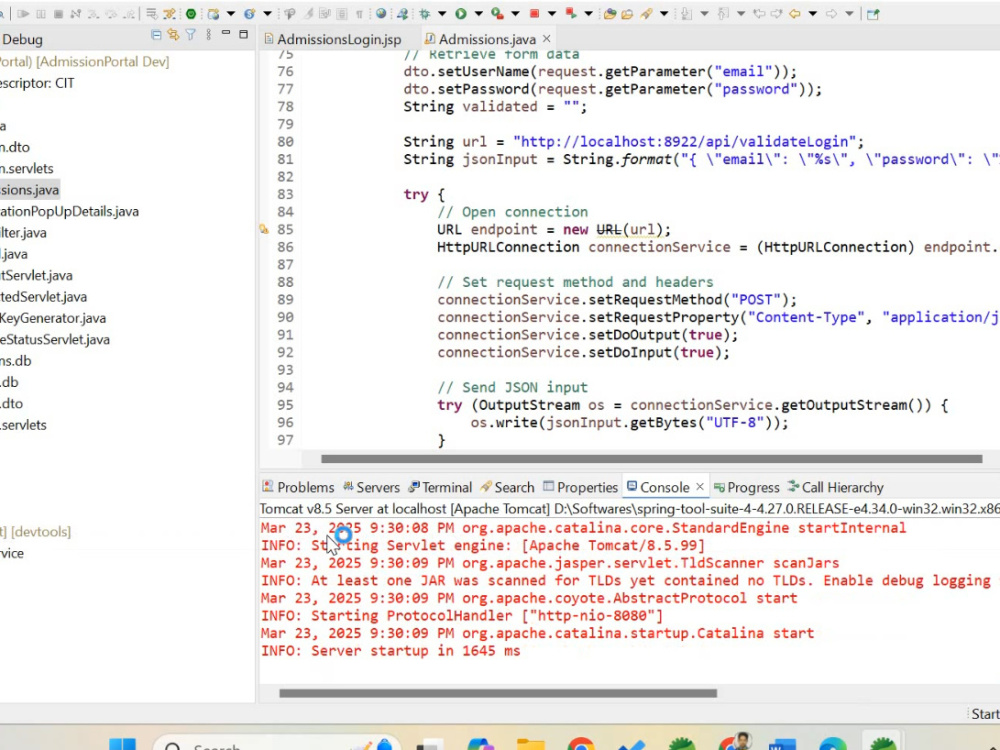Click the Suspend debug toolbar icon
The width and height of the screenshot is (1000, 750).
pyautogui.click(x=41, y=13)
